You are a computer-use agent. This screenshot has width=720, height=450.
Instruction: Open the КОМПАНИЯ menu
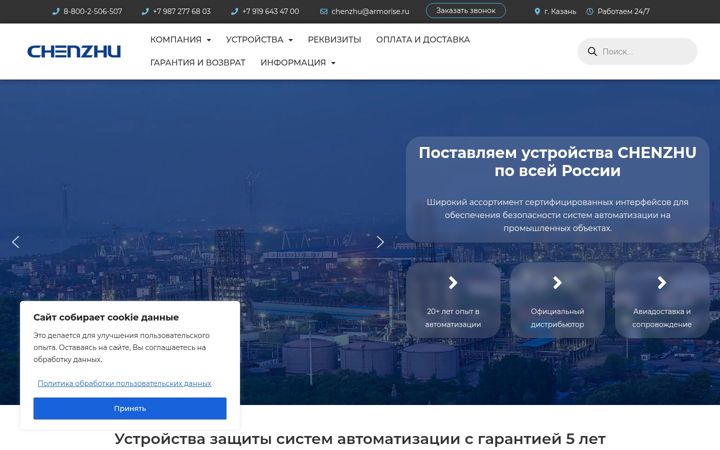pos(176,39)
